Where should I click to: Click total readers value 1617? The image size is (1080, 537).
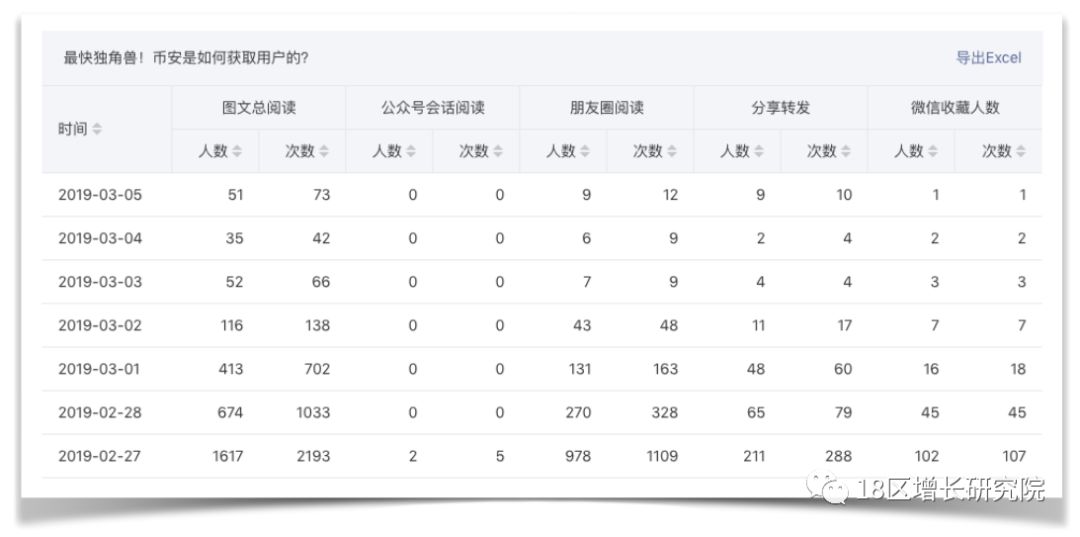pyautogui.click(x=227, y=456)
